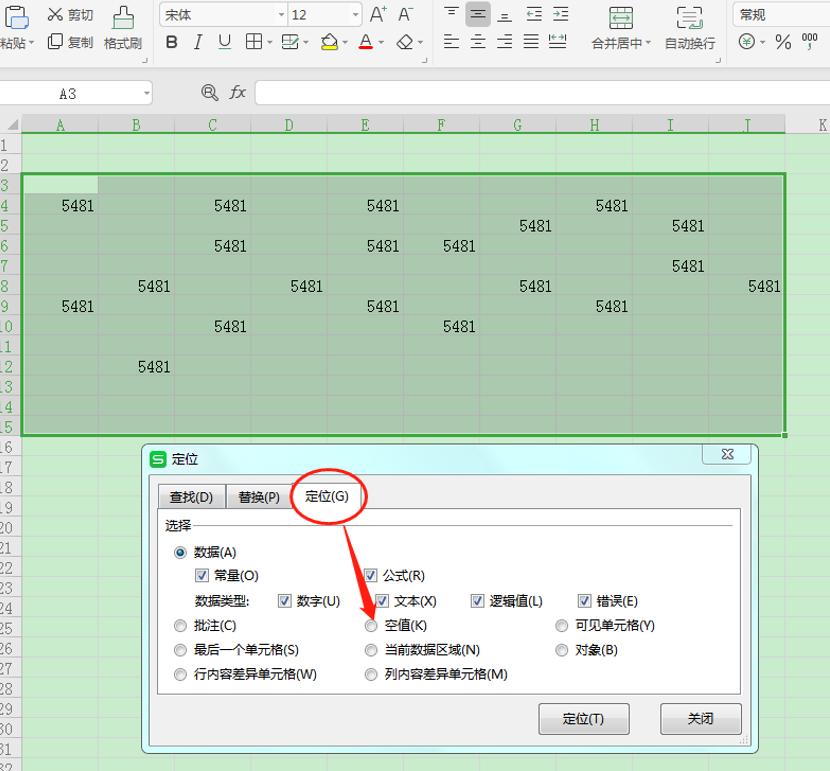Choose the 批注(C) radio button

click(x=180, y=625)
